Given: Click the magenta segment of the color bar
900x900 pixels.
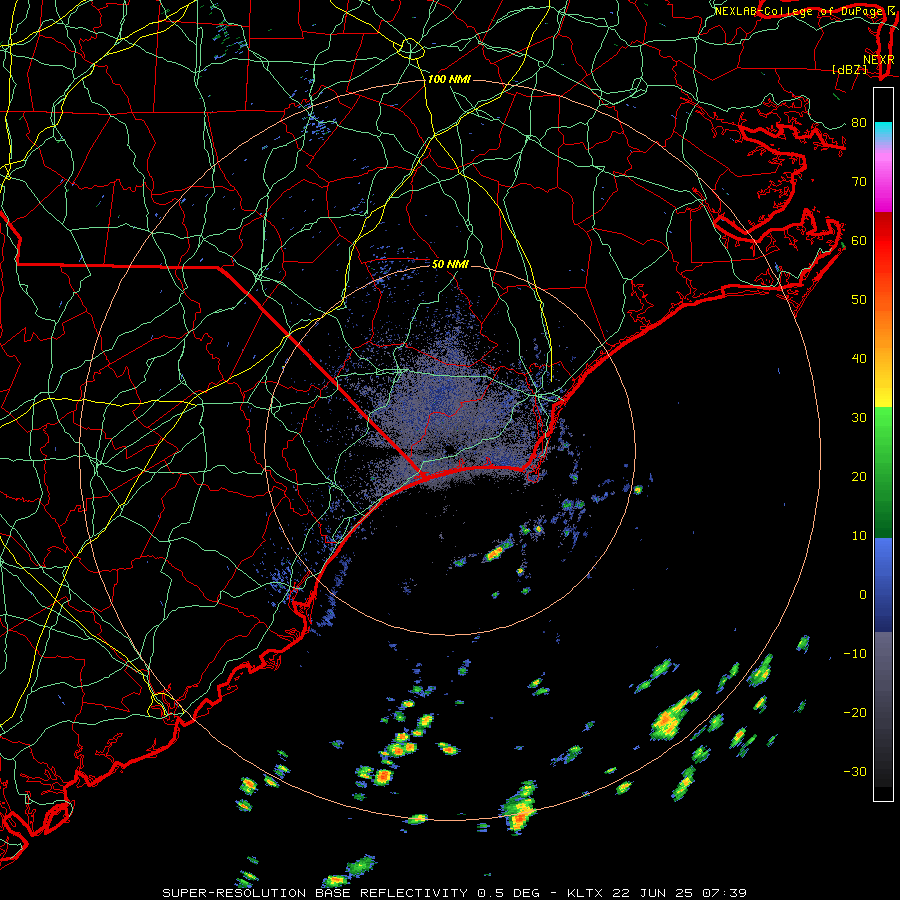Looking at the screenshot, I should tap(883, 181).
